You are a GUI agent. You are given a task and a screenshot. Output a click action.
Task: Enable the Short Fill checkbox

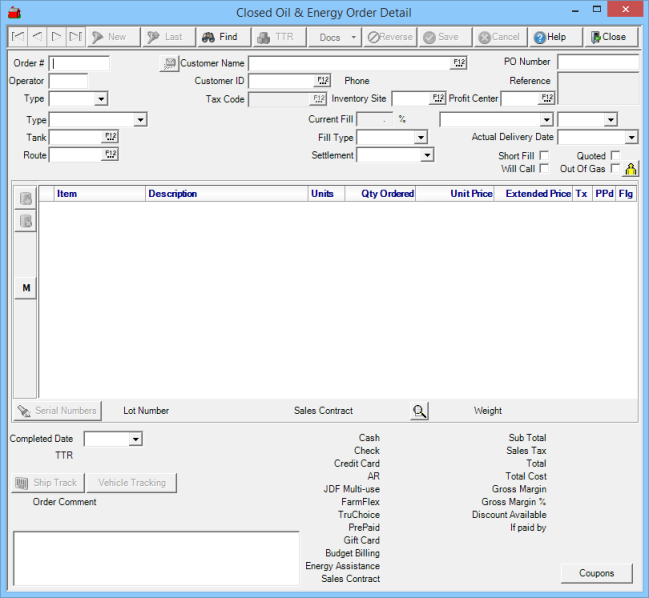544,156
